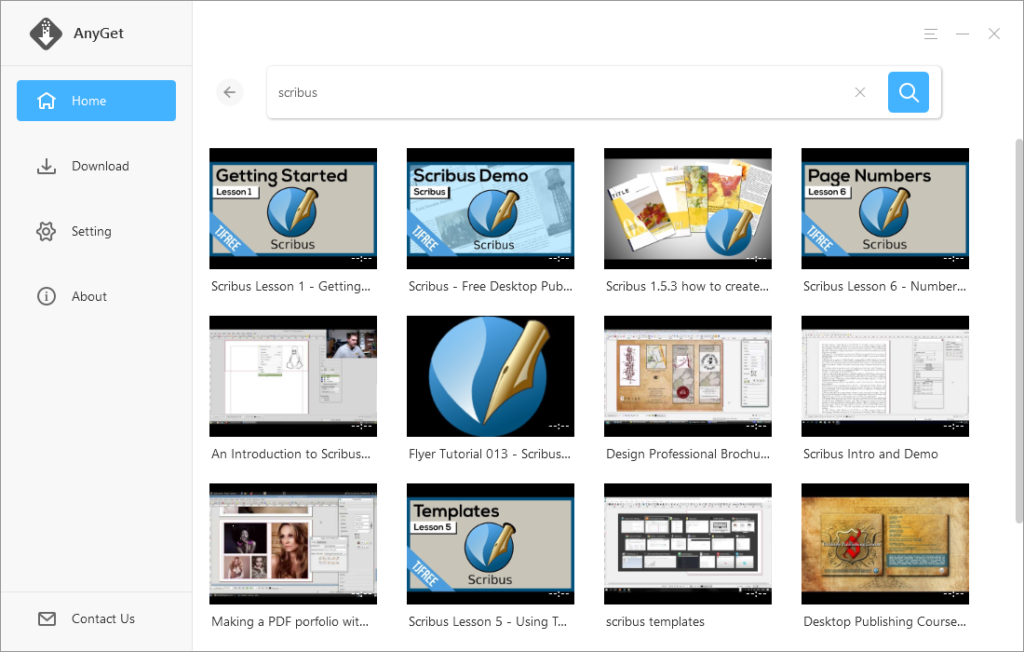Open the Download section

[x=96, y=166]
